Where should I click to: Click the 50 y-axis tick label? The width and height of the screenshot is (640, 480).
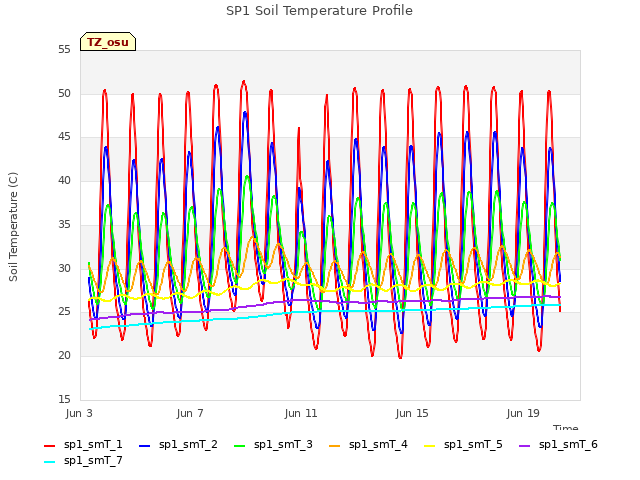[64, 93]
